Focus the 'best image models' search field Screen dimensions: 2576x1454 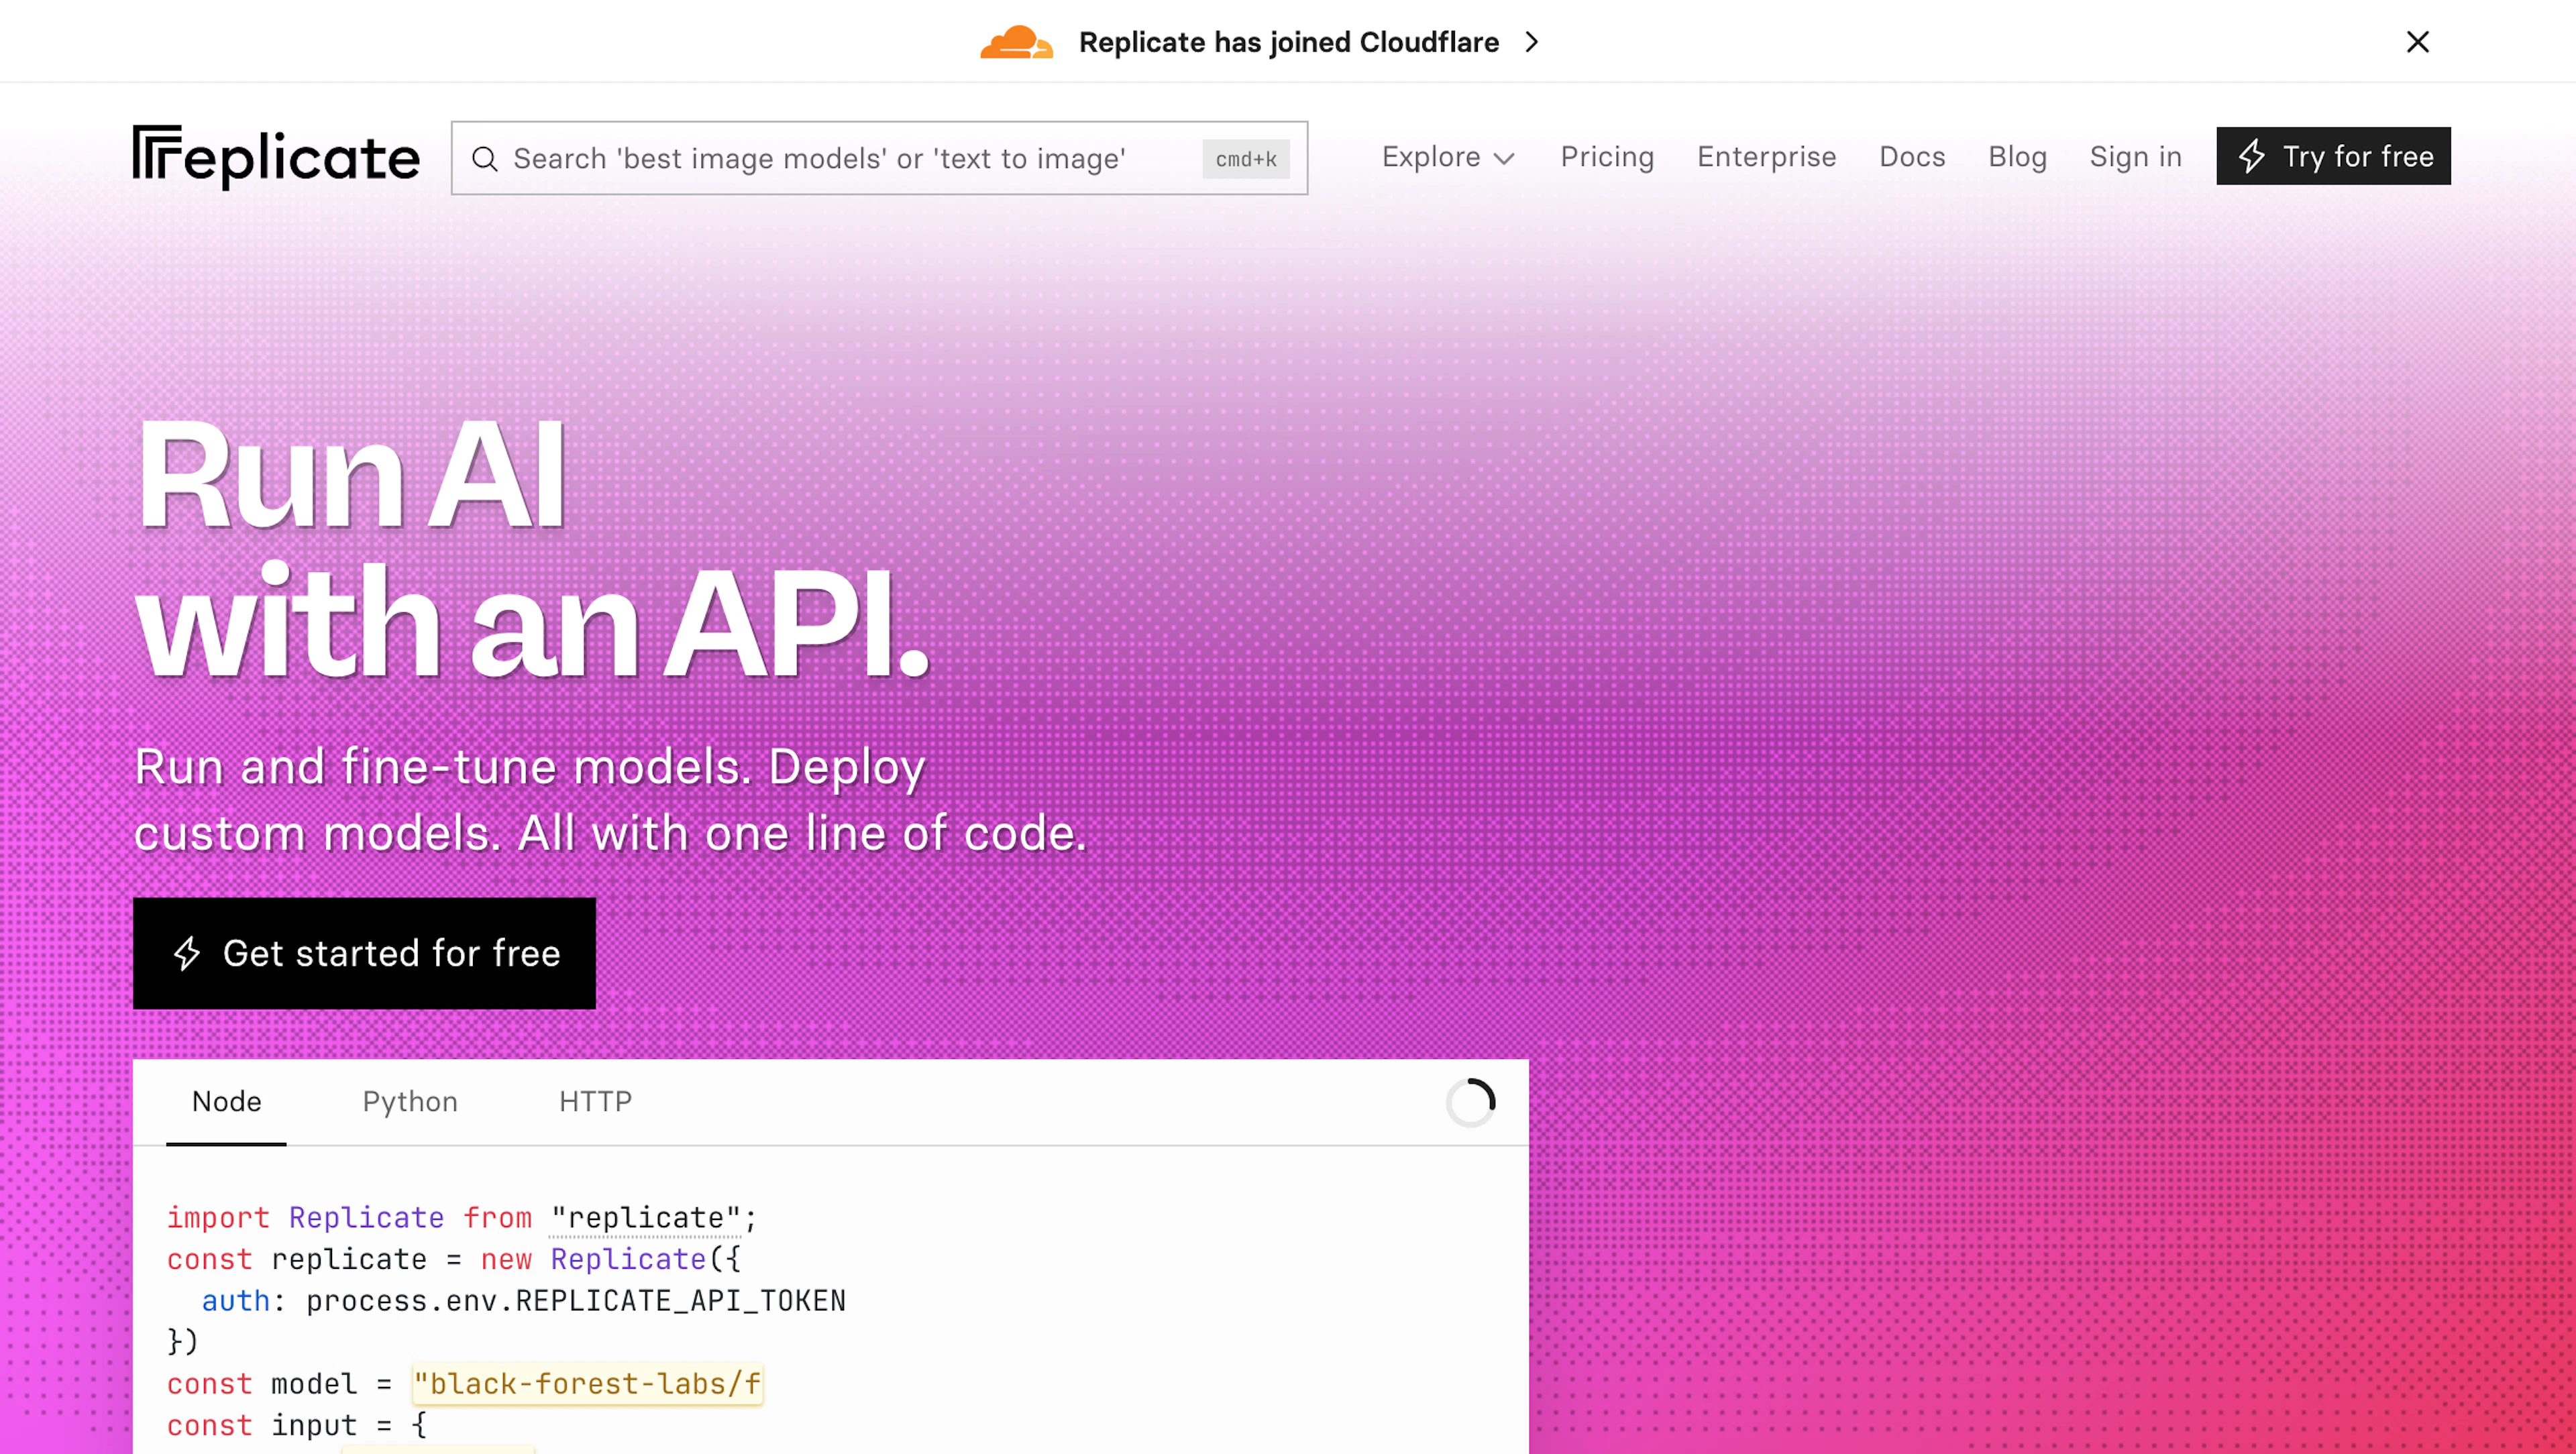879,158
